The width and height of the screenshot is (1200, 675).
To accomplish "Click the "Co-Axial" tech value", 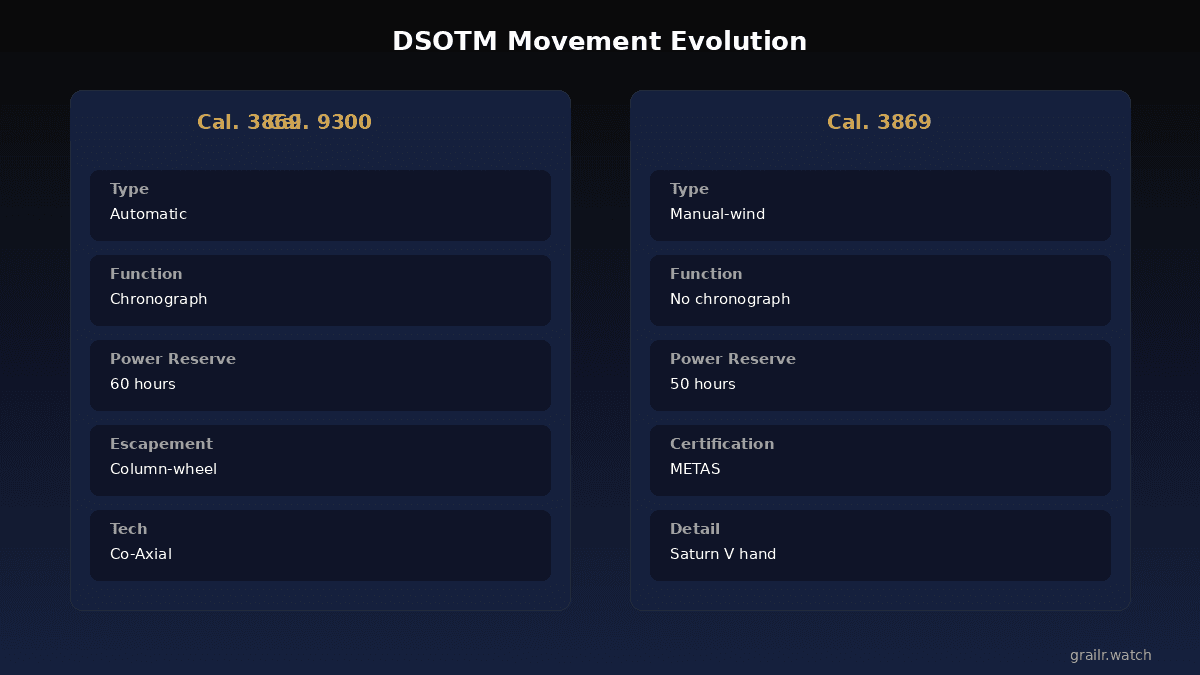I will (141, 554).
